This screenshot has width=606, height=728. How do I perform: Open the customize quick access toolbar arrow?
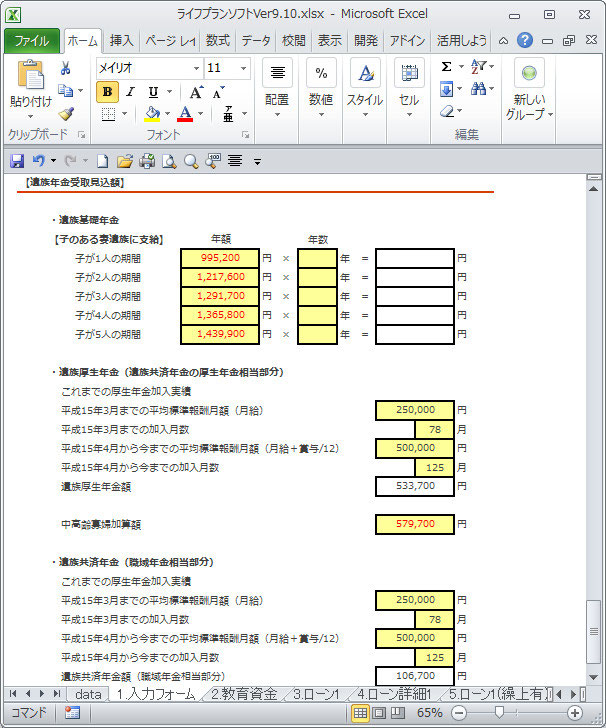click(x=257, y=162)
